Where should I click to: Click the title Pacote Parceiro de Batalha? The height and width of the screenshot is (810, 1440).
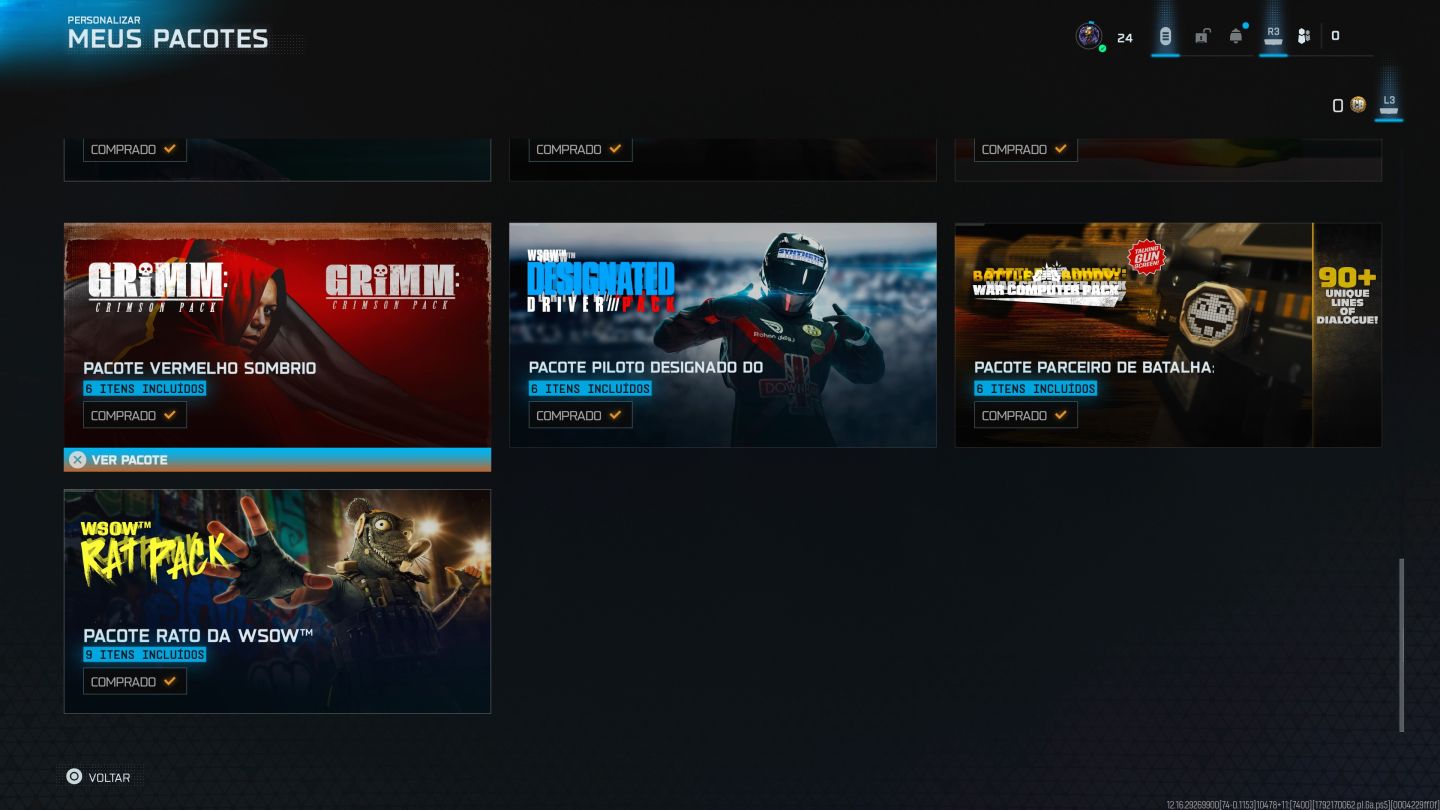1094,368
